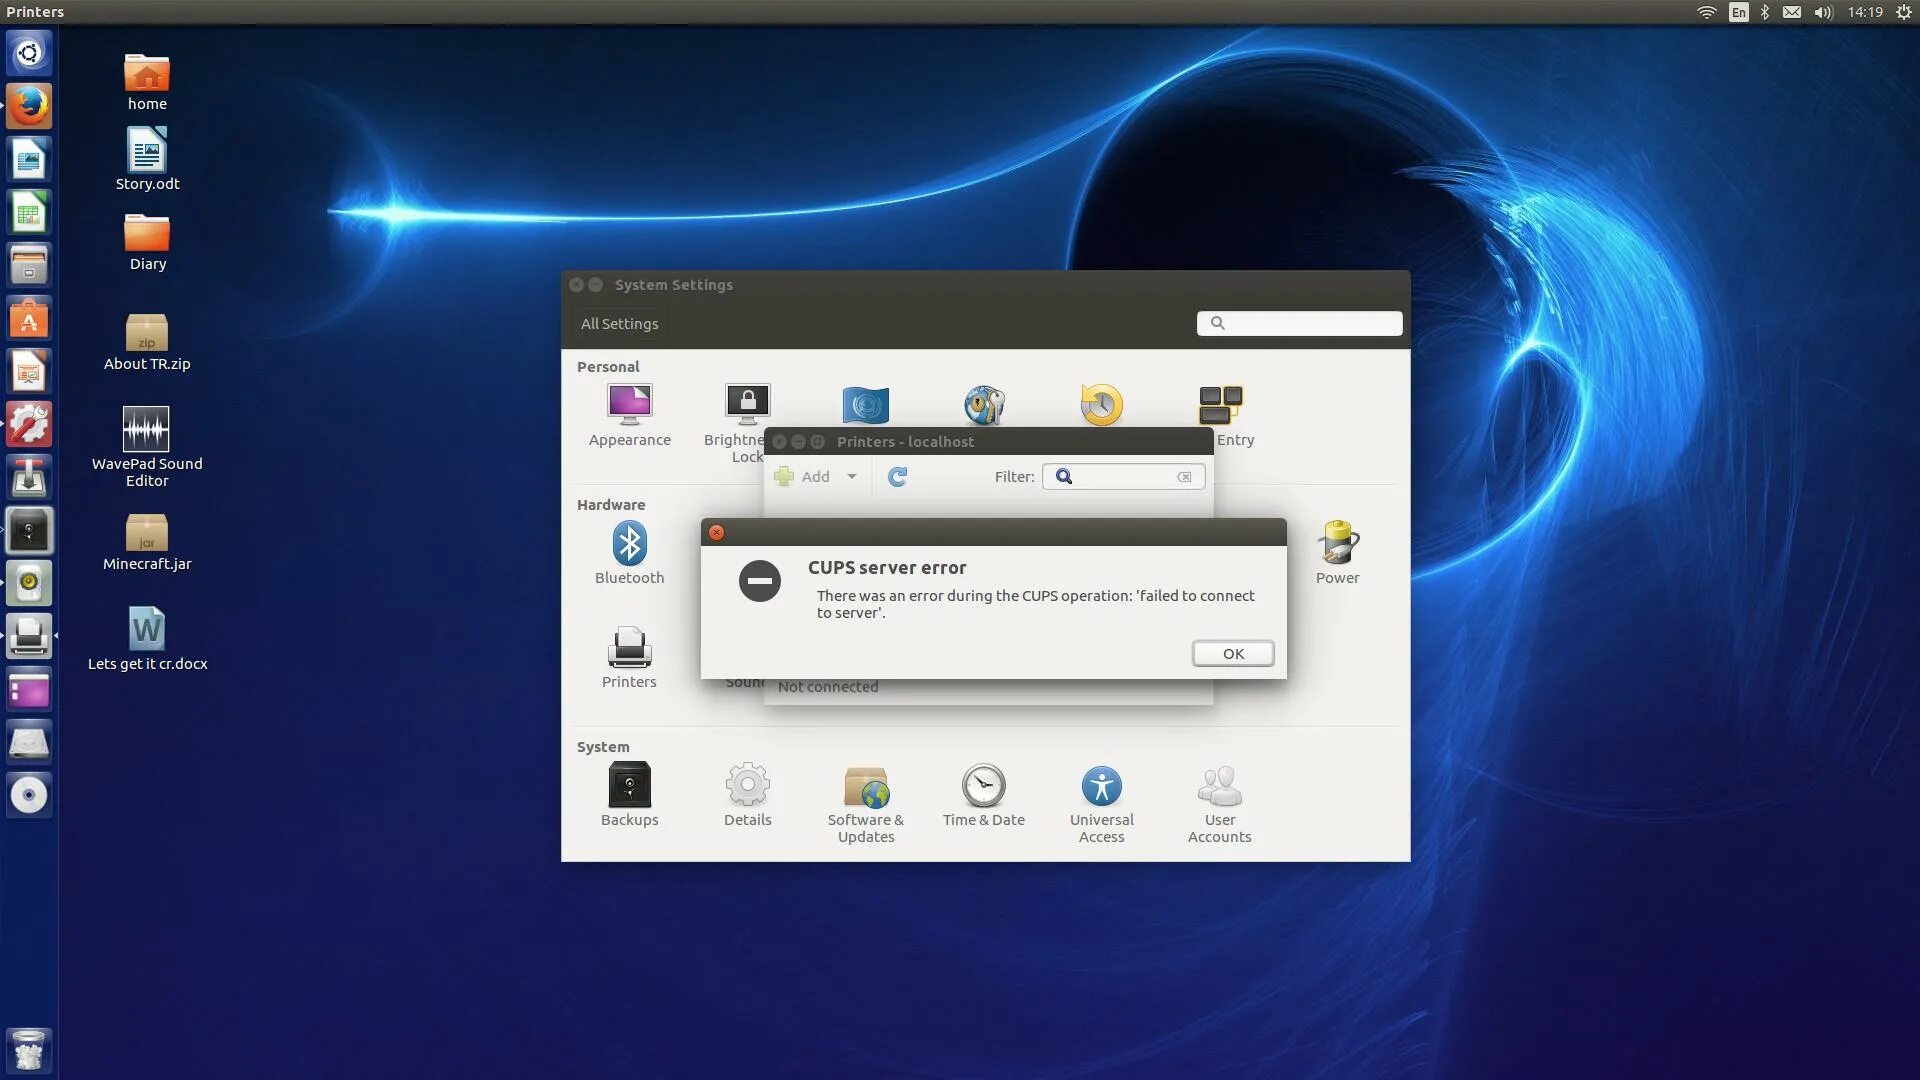Viewport: 1920px width, 1080px height.
Task: Open the Wi-Fi network indicator menu
Action: point(1706,12)
